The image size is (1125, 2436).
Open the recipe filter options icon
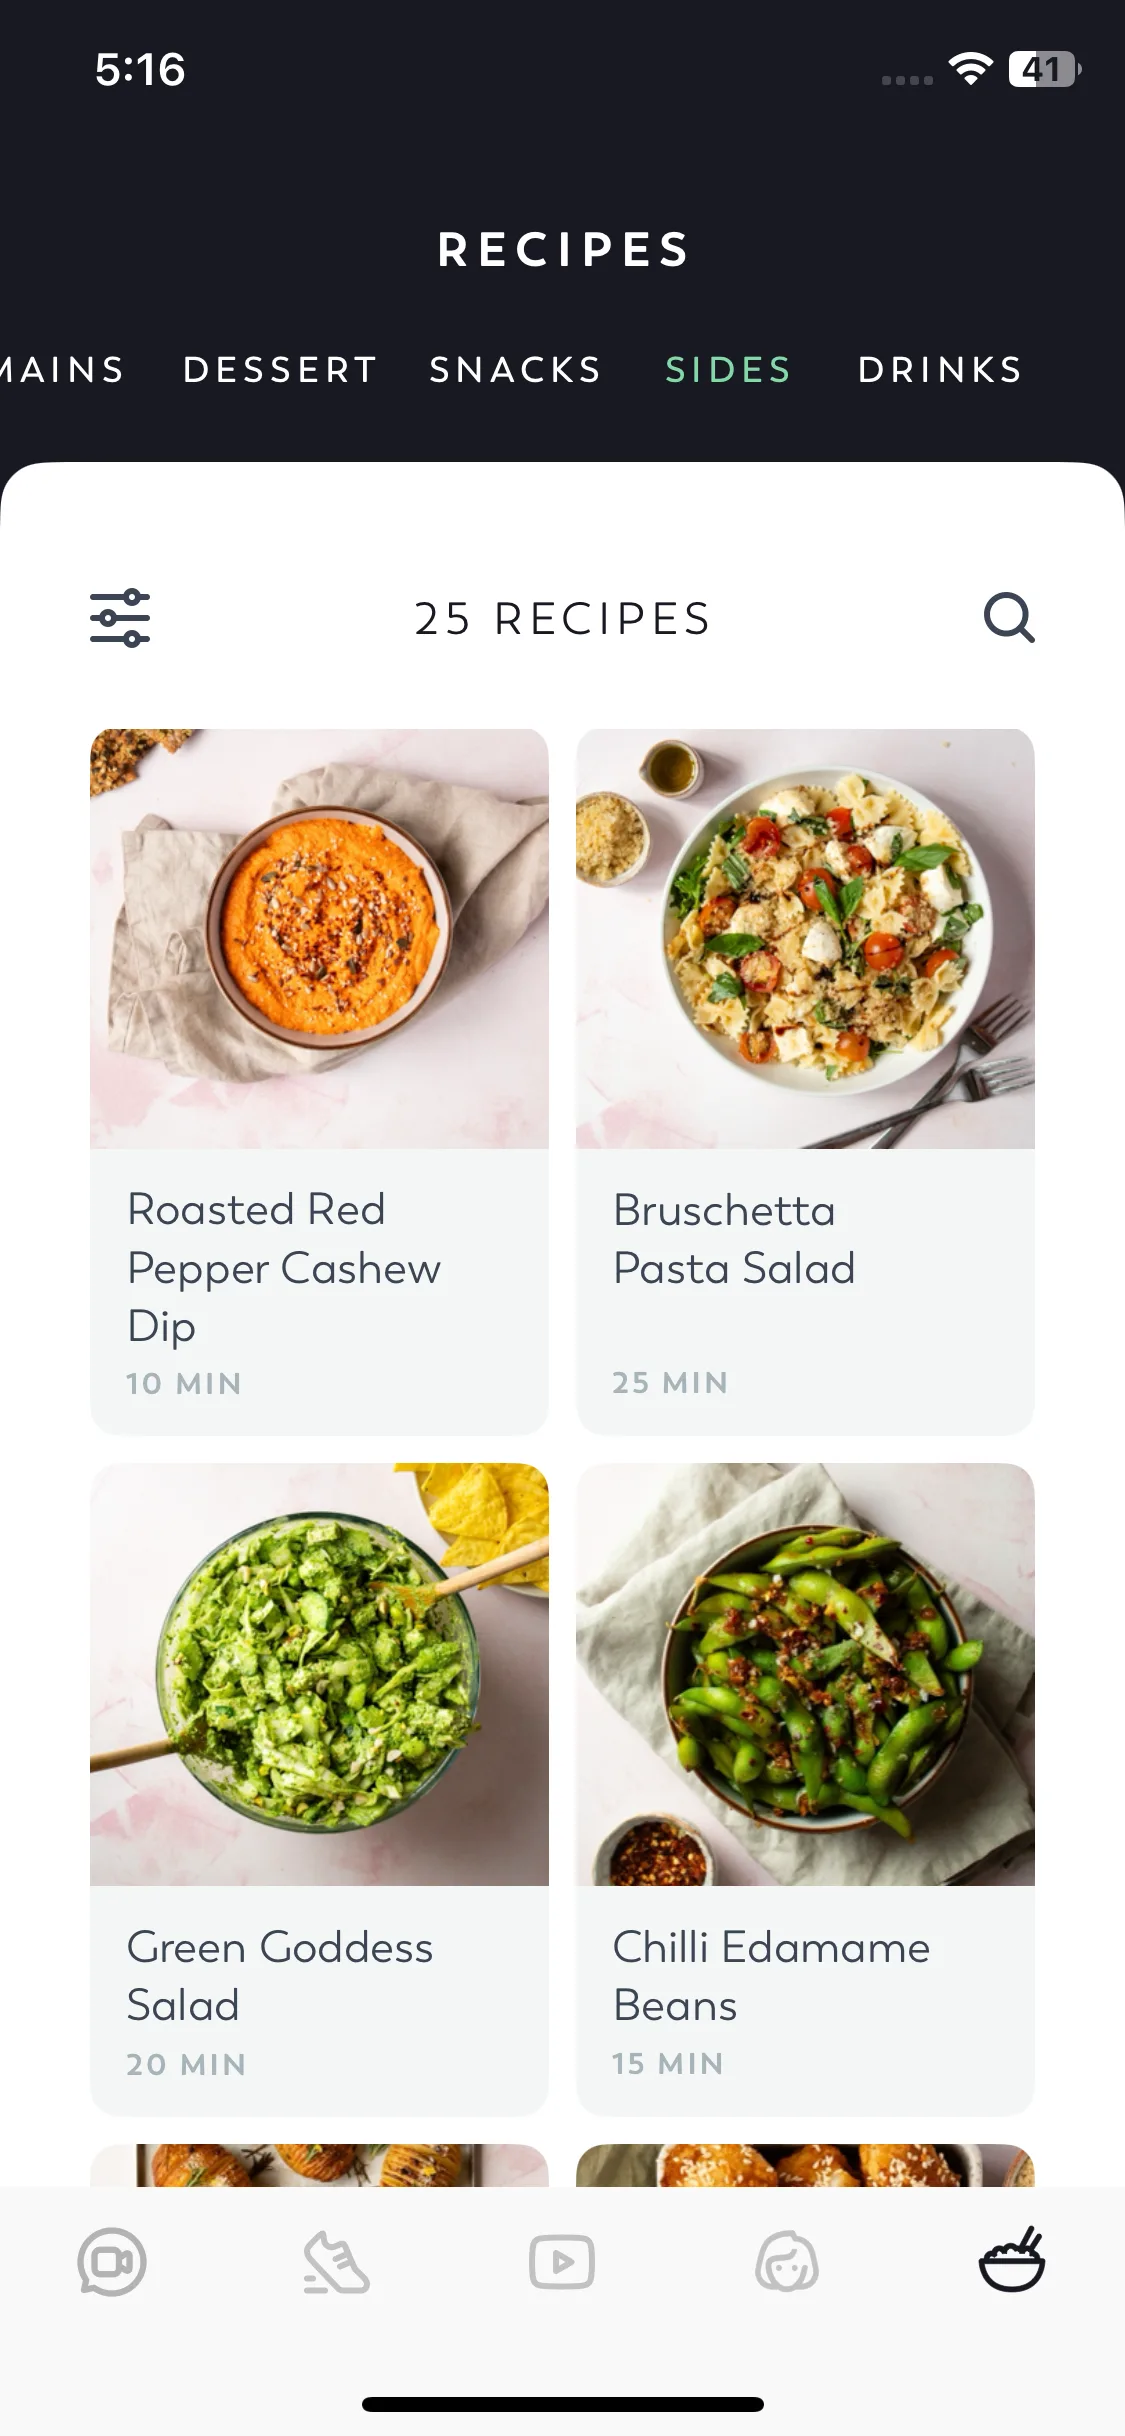pyautogui.click(x=120, y=618)
